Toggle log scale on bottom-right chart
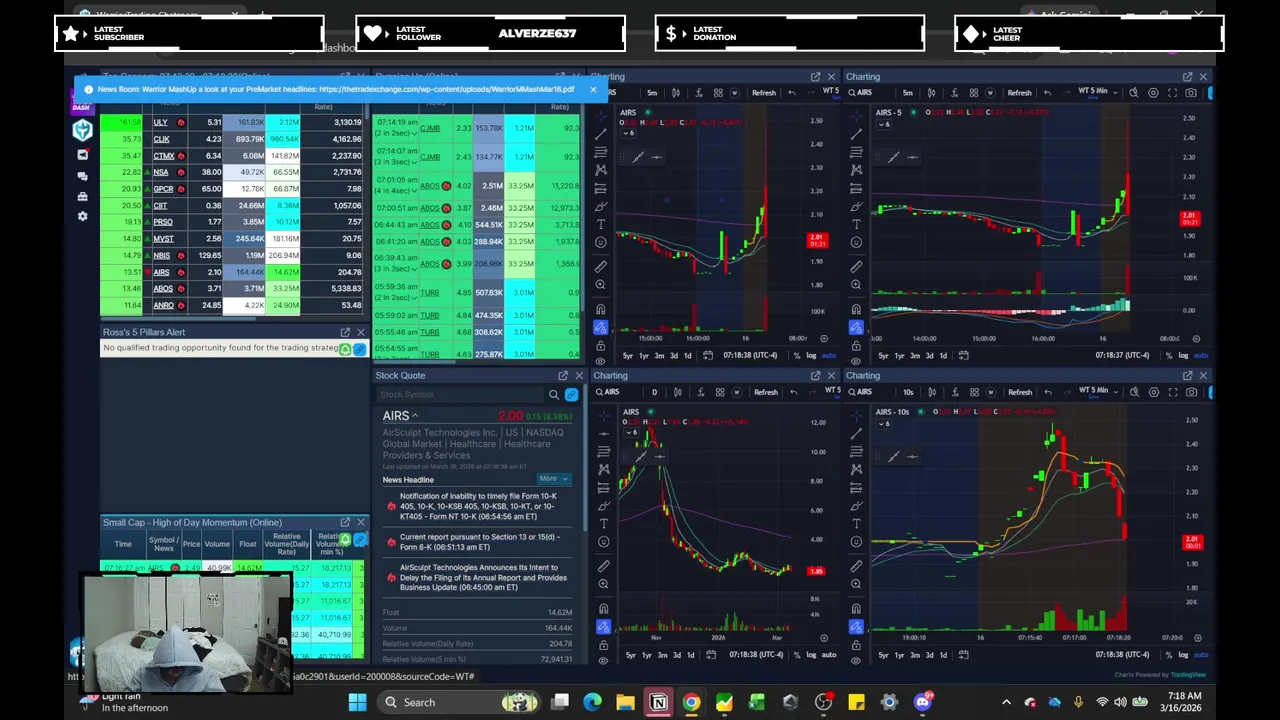The width and height of the screenshot is (1280, 720). point(1183,654)
